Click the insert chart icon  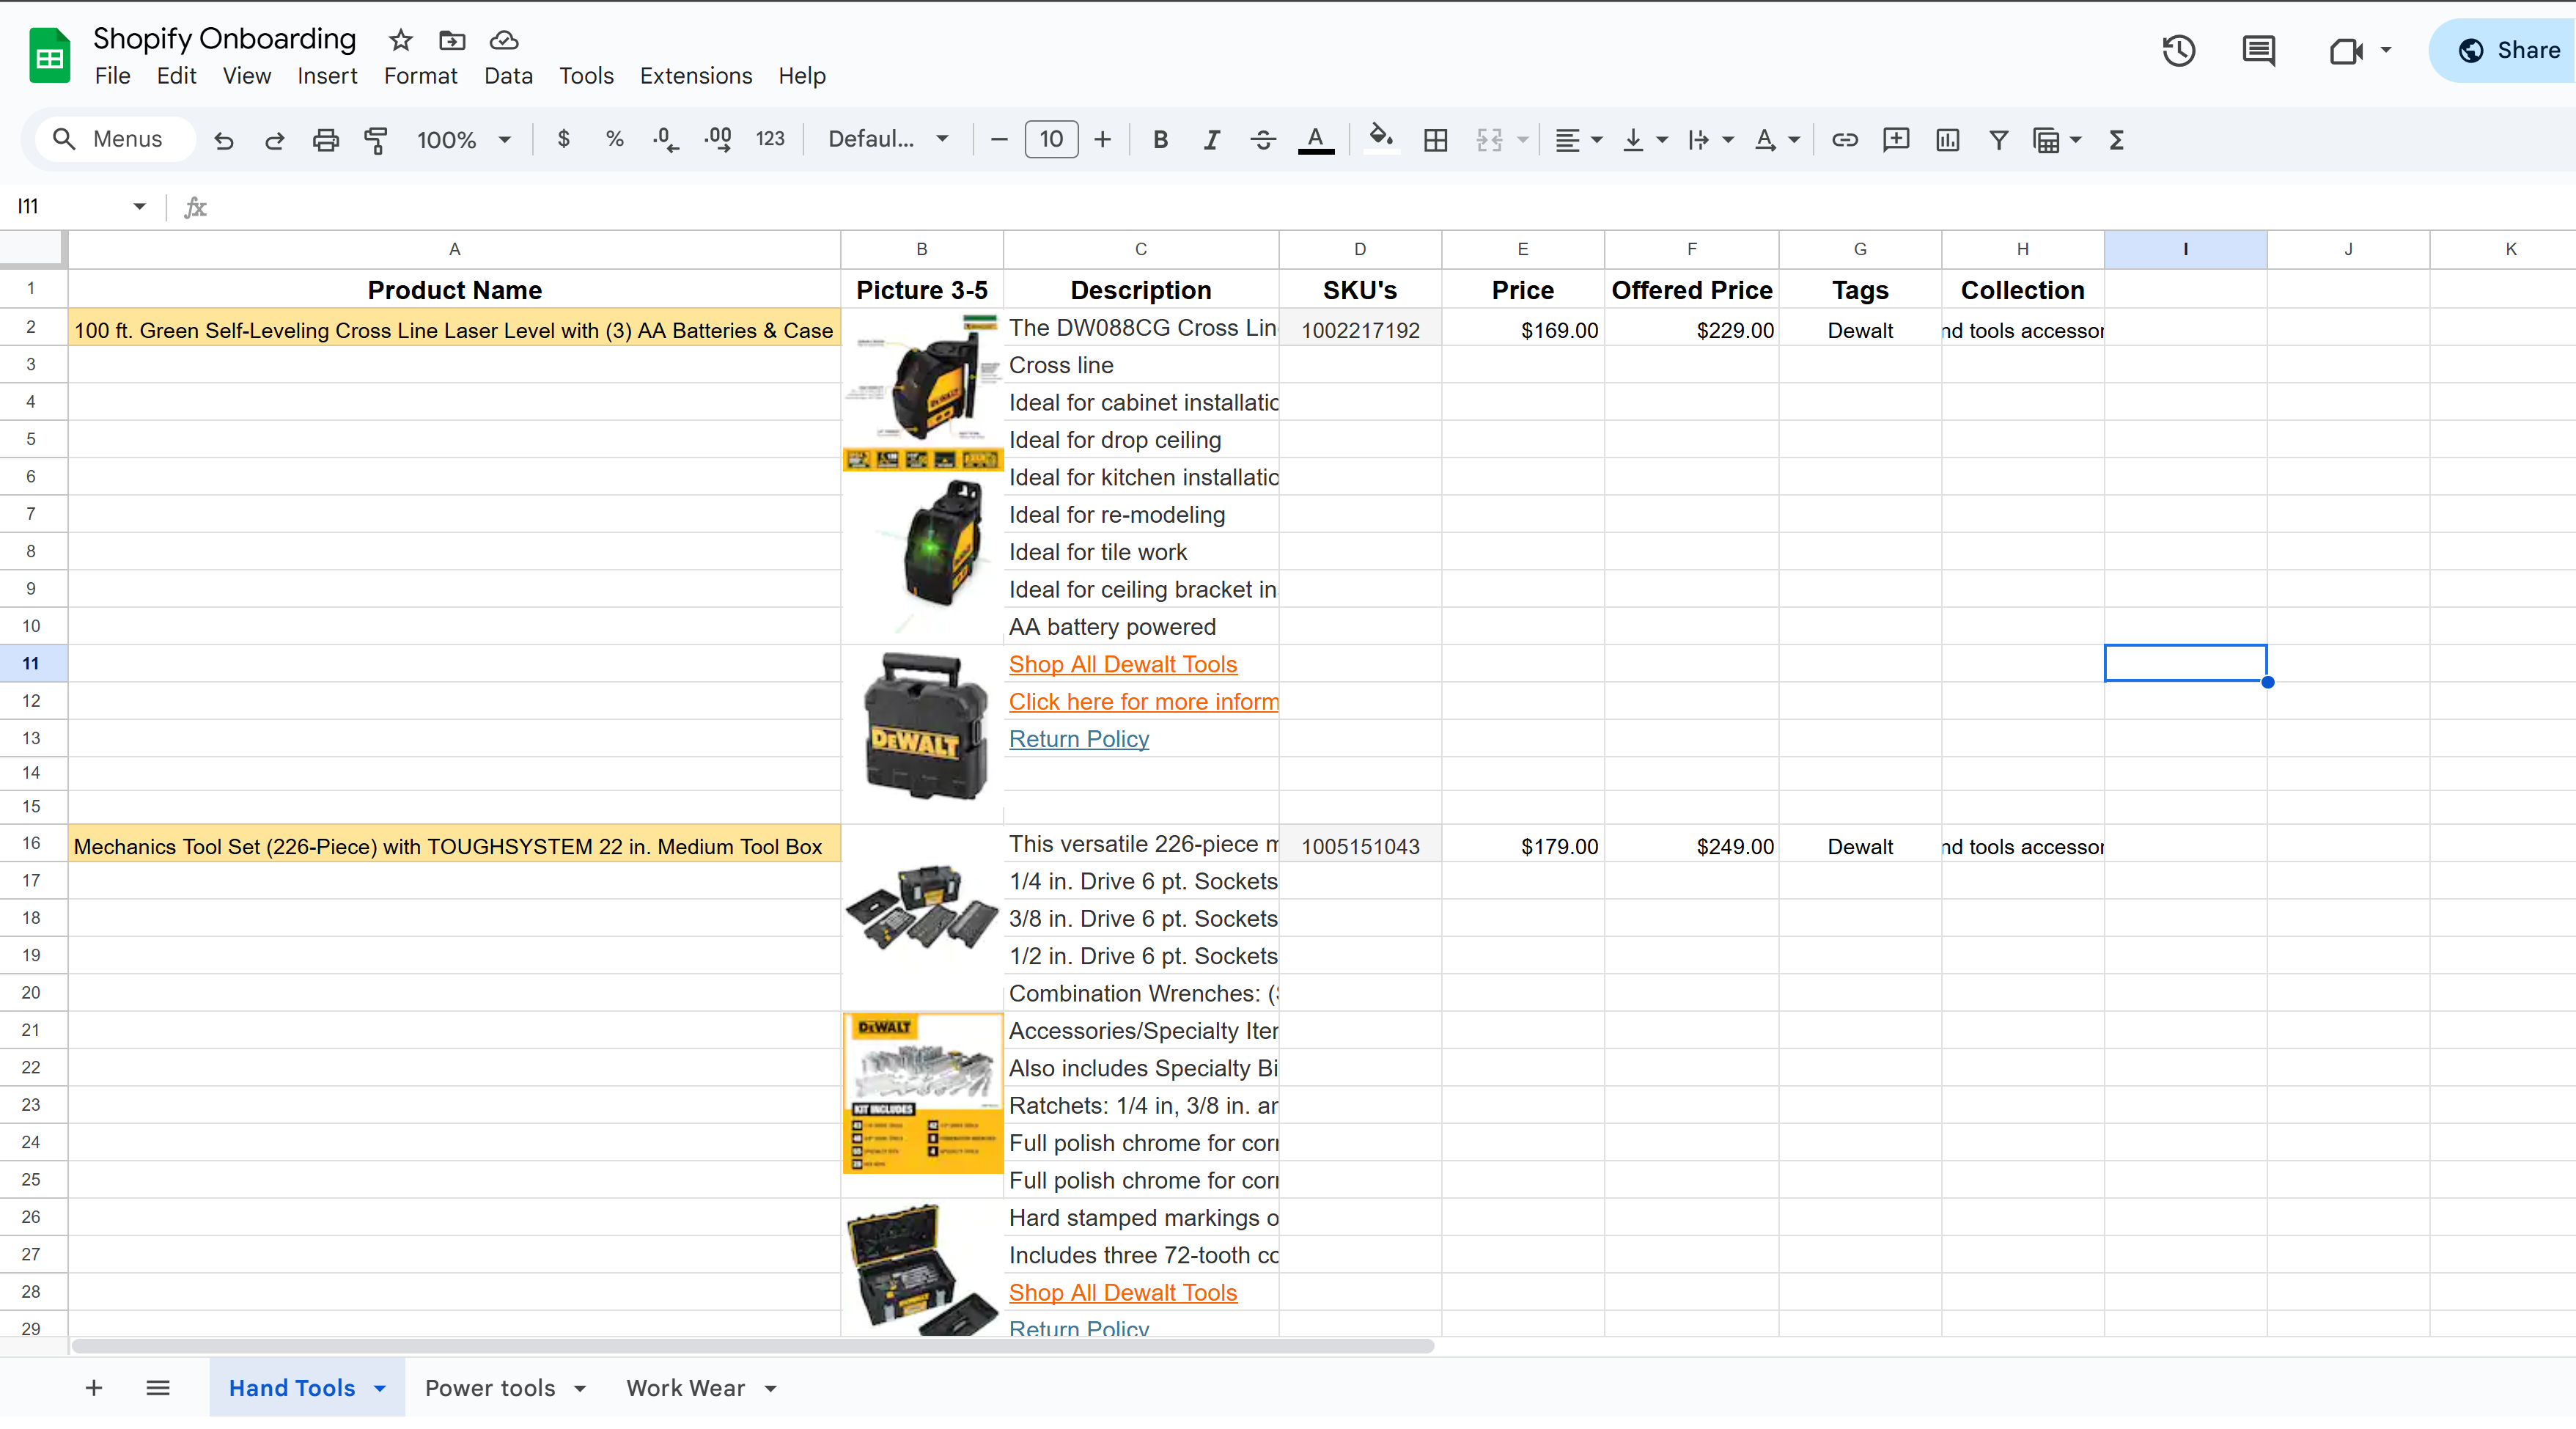[x=1947, y=140]
